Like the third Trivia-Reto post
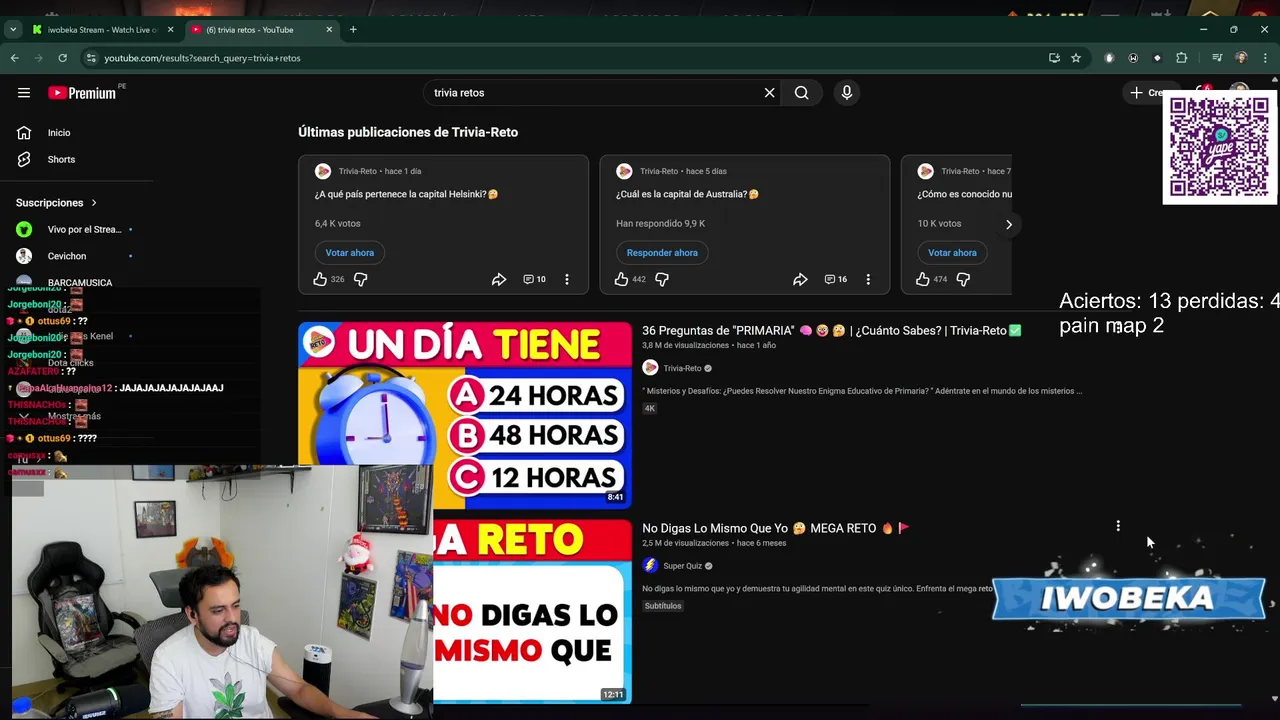This screenshot has height=720, width=1280. tap(923, 280)
